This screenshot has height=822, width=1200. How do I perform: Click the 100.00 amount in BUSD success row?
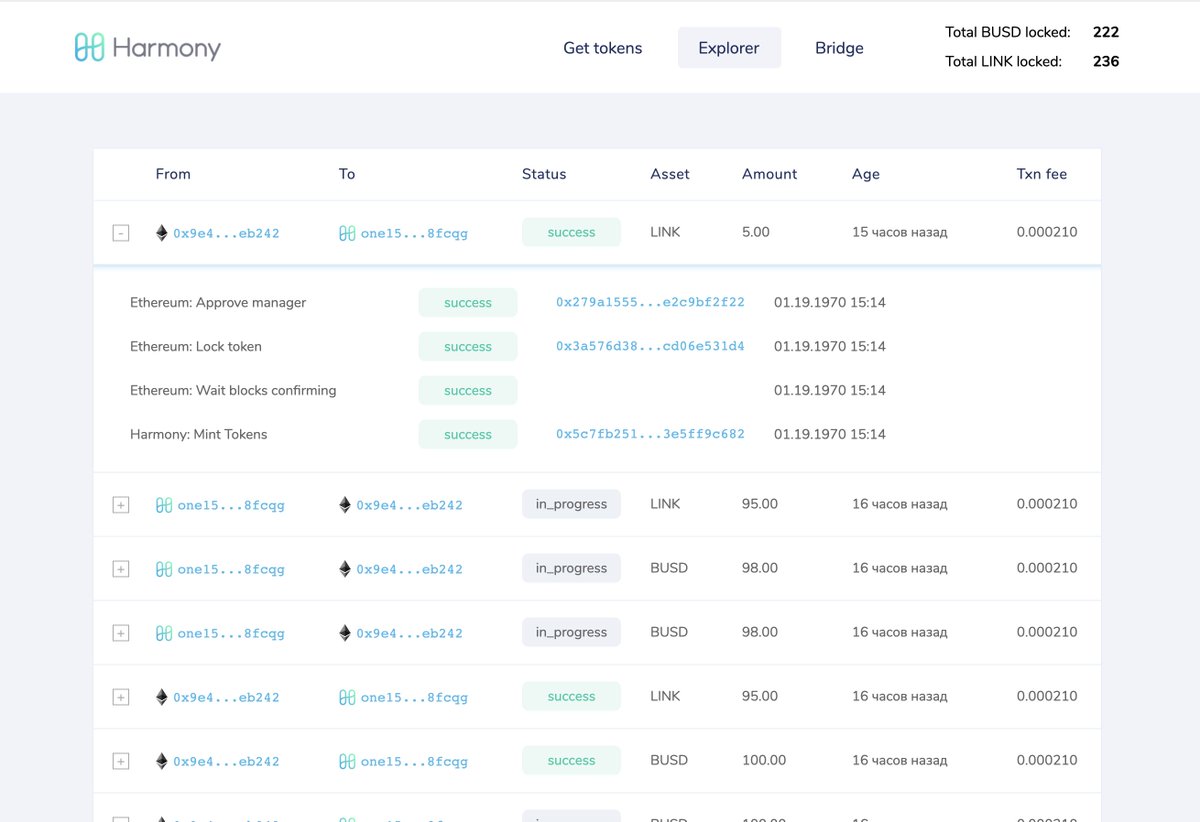764,760
